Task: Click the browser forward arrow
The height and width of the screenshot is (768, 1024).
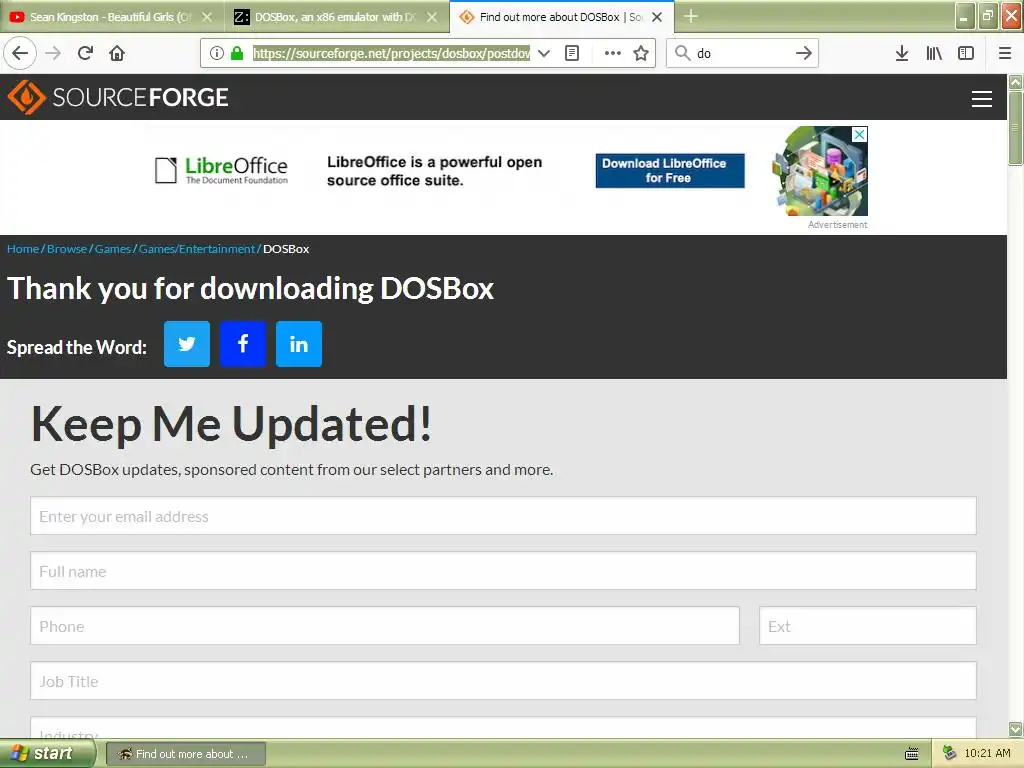Action: click(53, 53)
